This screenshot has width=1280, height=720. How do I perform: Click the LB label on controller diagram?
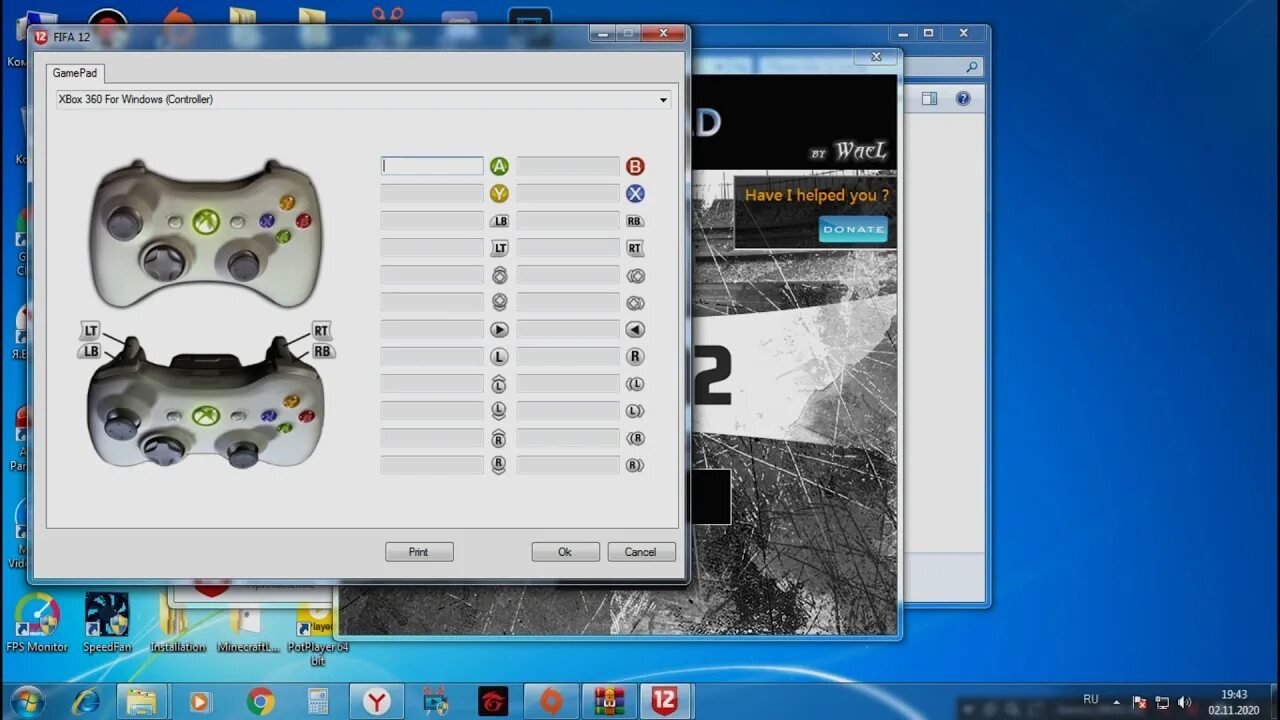click(90, 351)
